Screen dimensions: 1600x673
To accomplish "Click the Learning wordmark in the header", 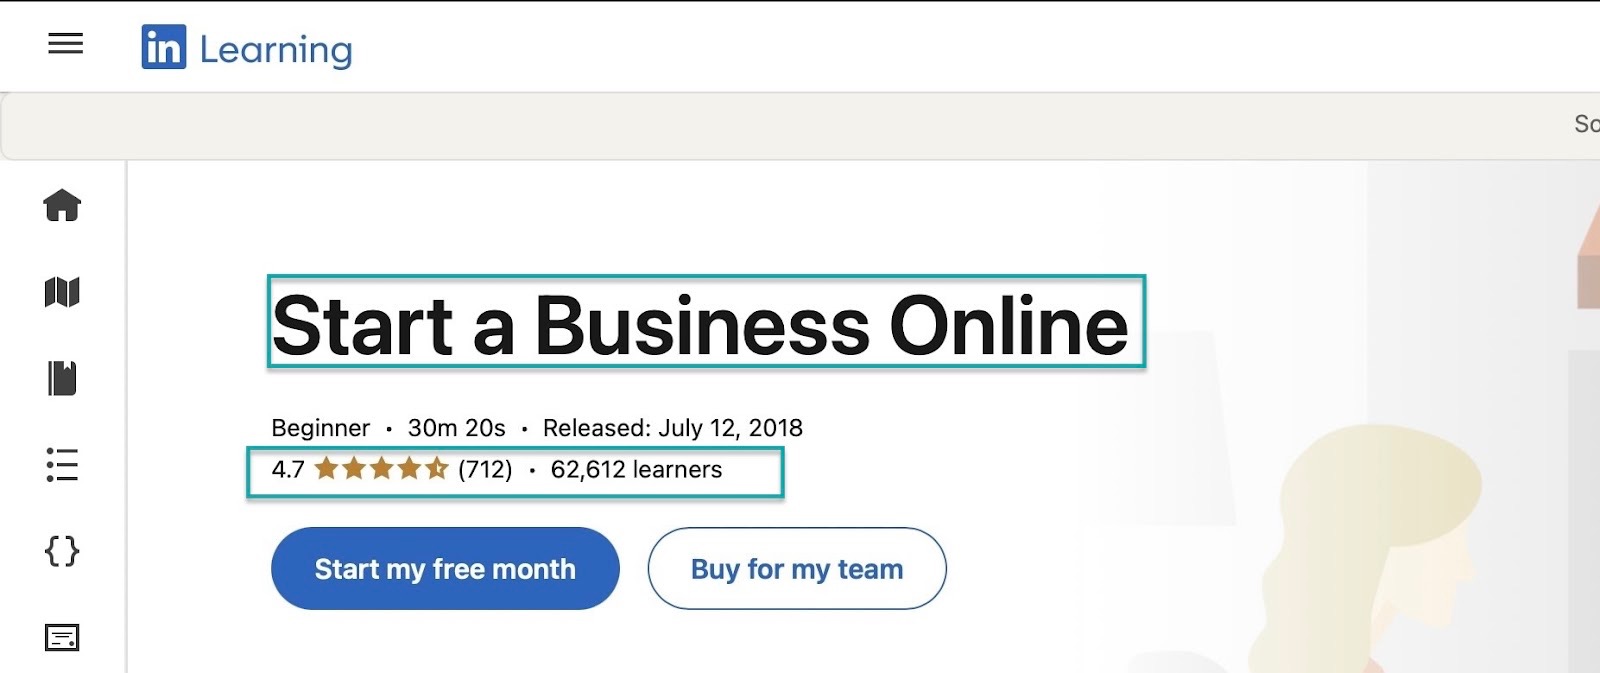I will pyautogui.click(x=275, y=49).
